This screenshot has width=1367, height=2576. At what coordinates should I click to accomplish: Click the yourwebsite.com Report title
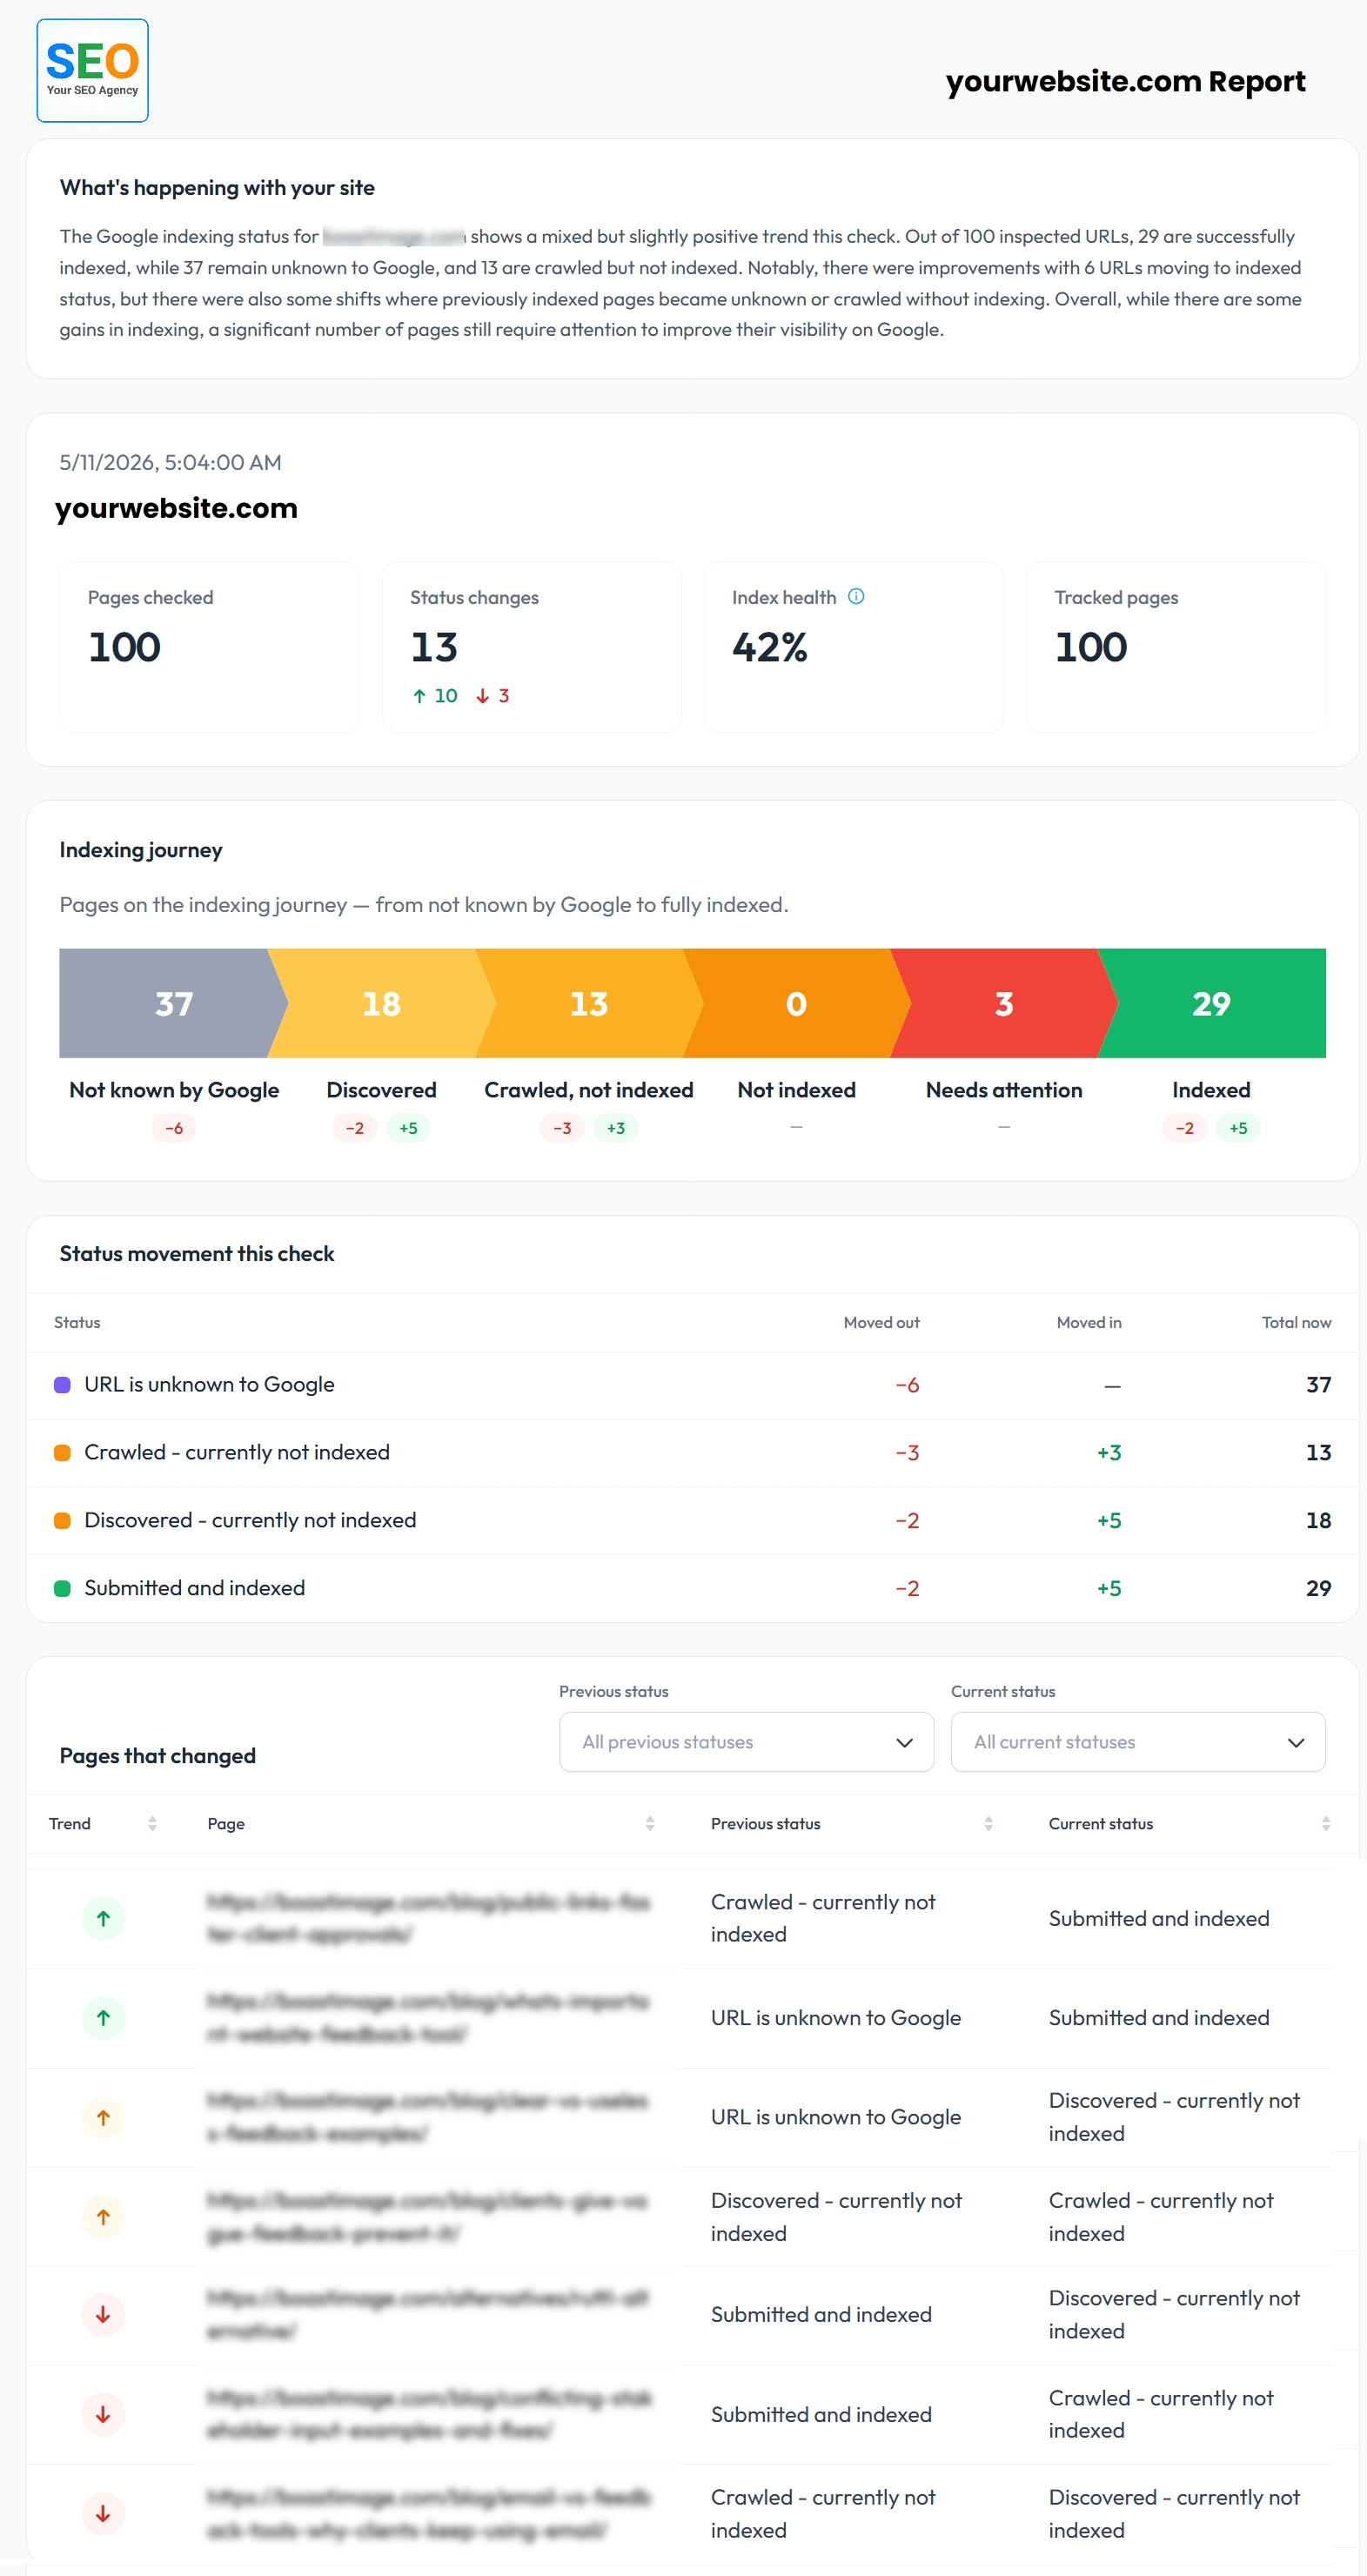tap(1126, 81)
